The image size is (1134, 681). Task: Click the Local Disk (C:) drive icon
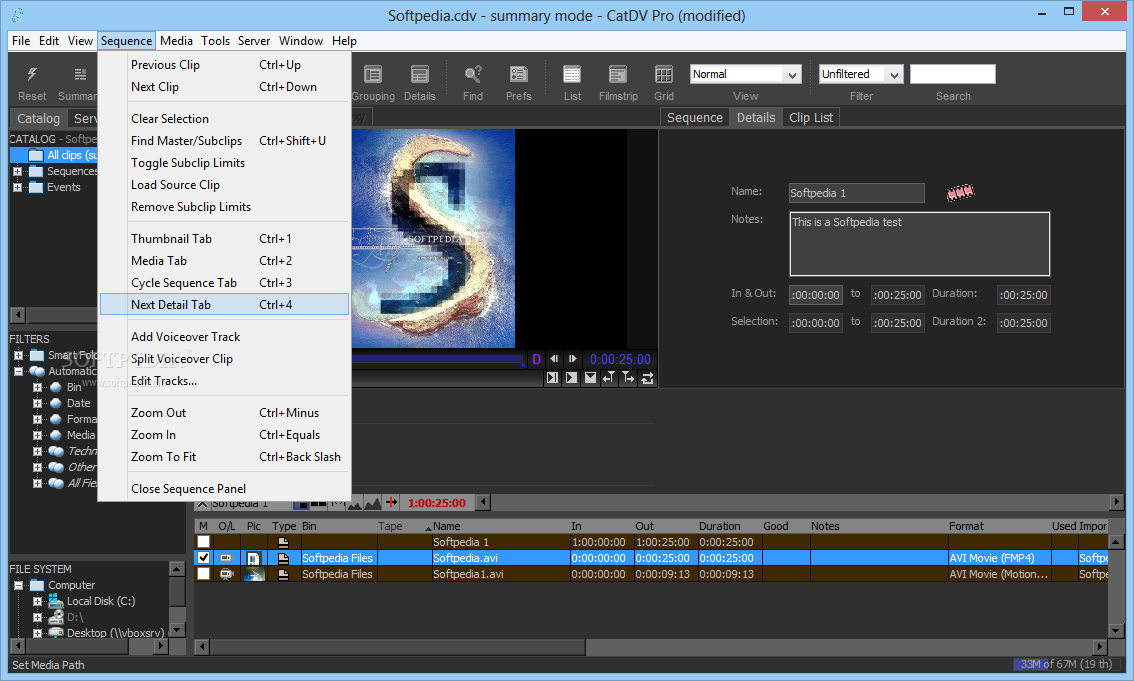[56, 601]
